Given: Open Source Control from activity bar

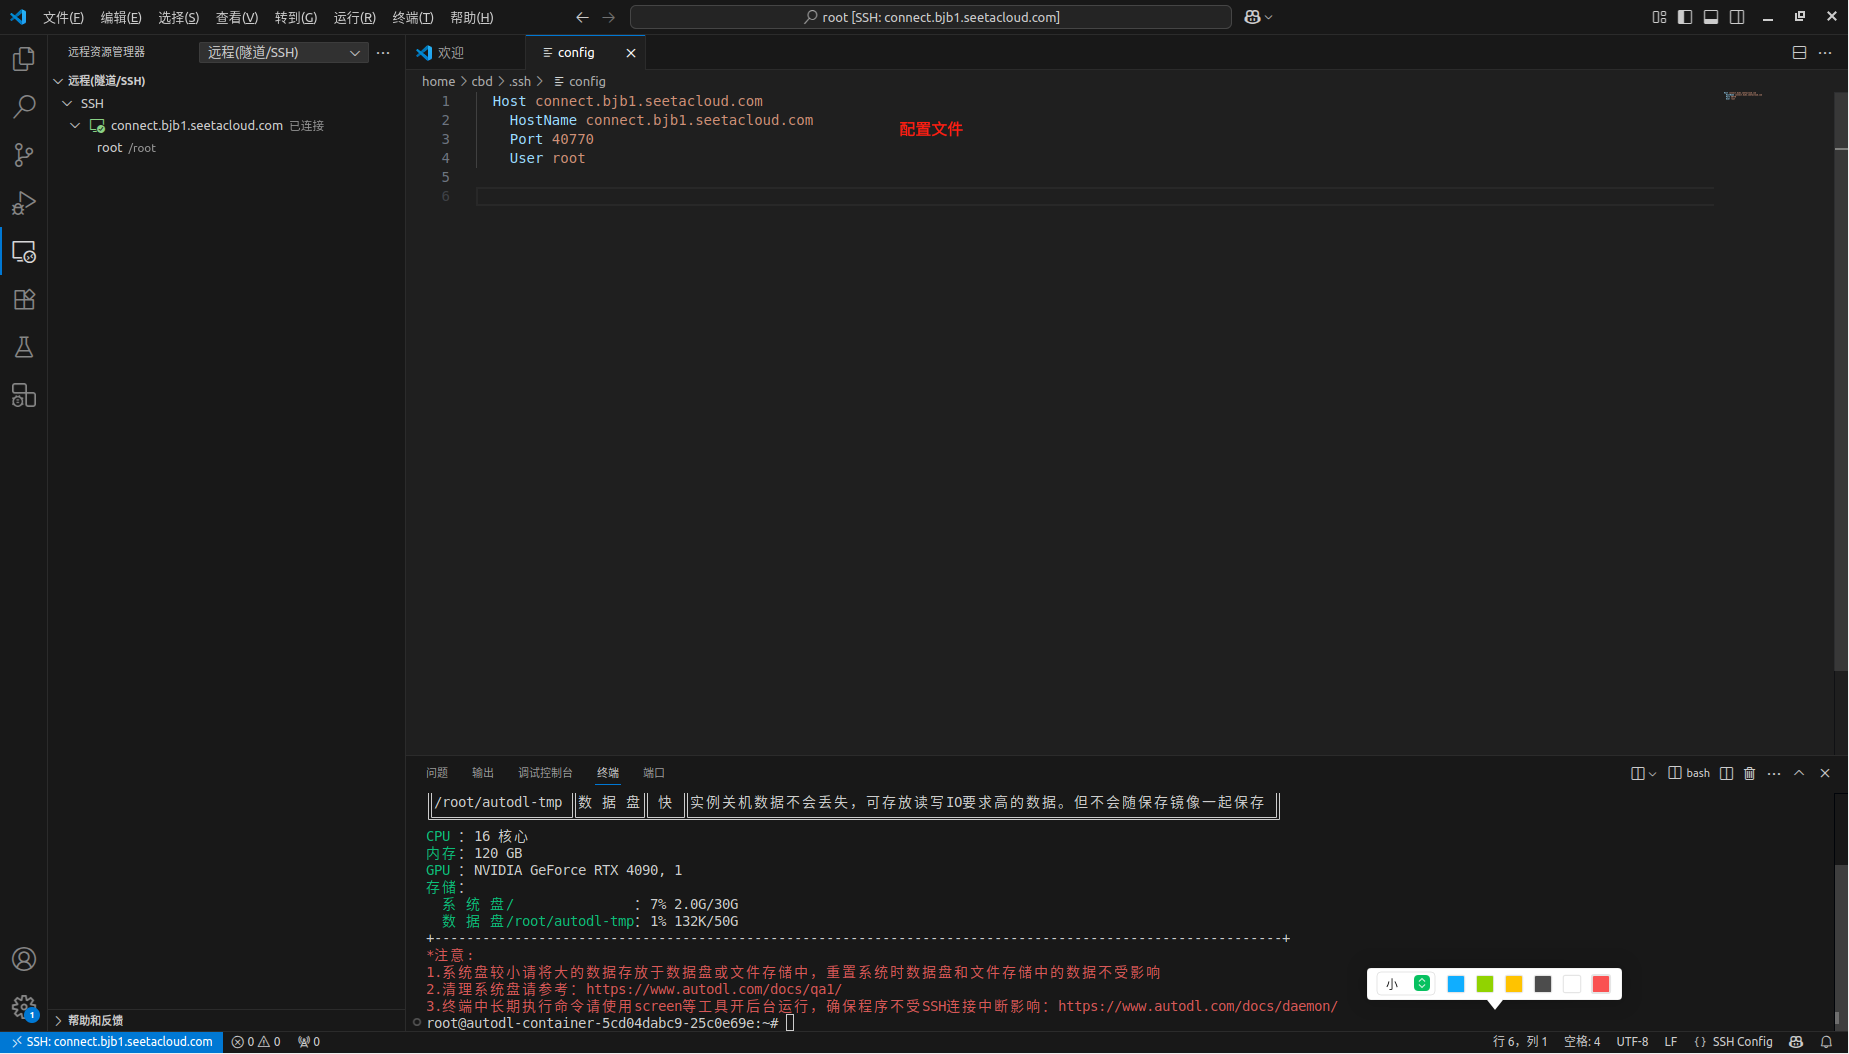Looking at the screenshot, I should click(x=23, y=155).
